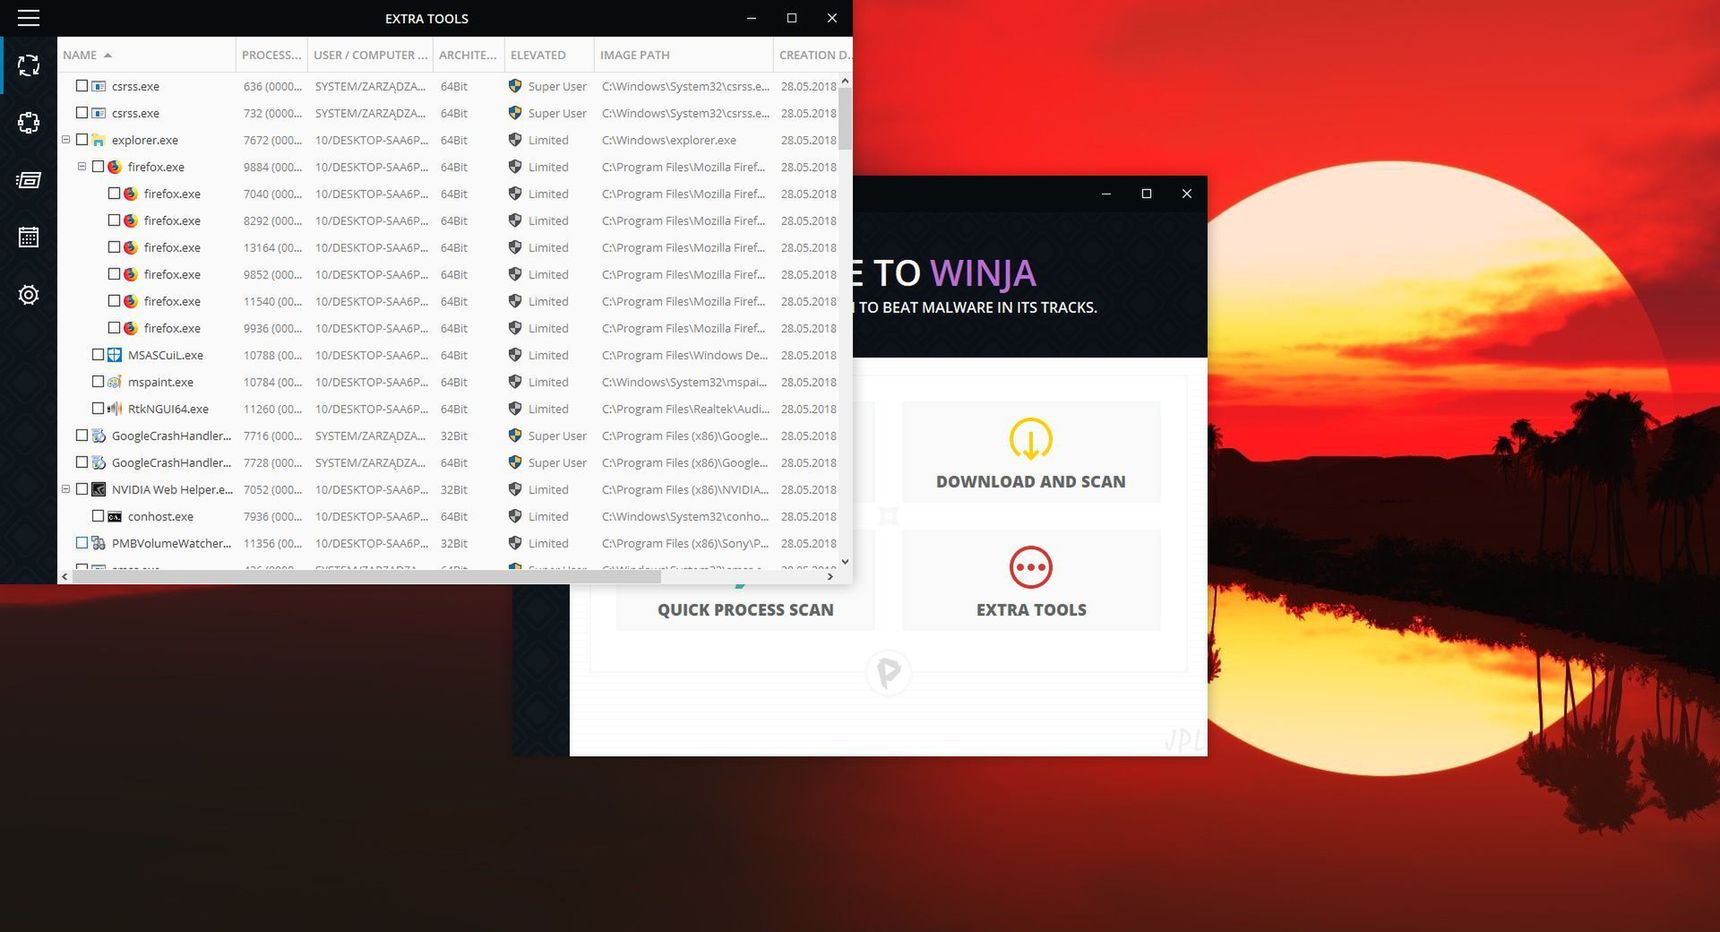Click the NVIDIA Web Helper icon

(x=99, y=490)
